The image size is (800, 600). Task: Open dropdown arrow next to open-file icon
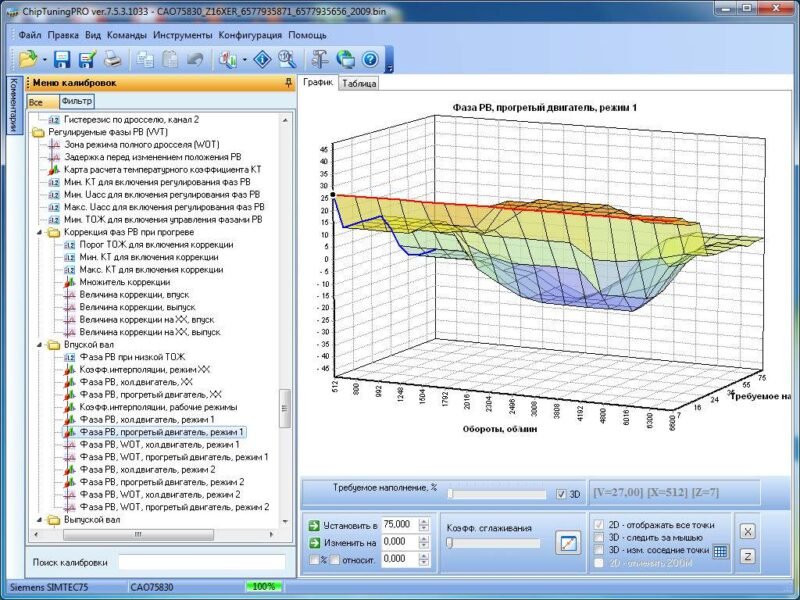[44, 60]
